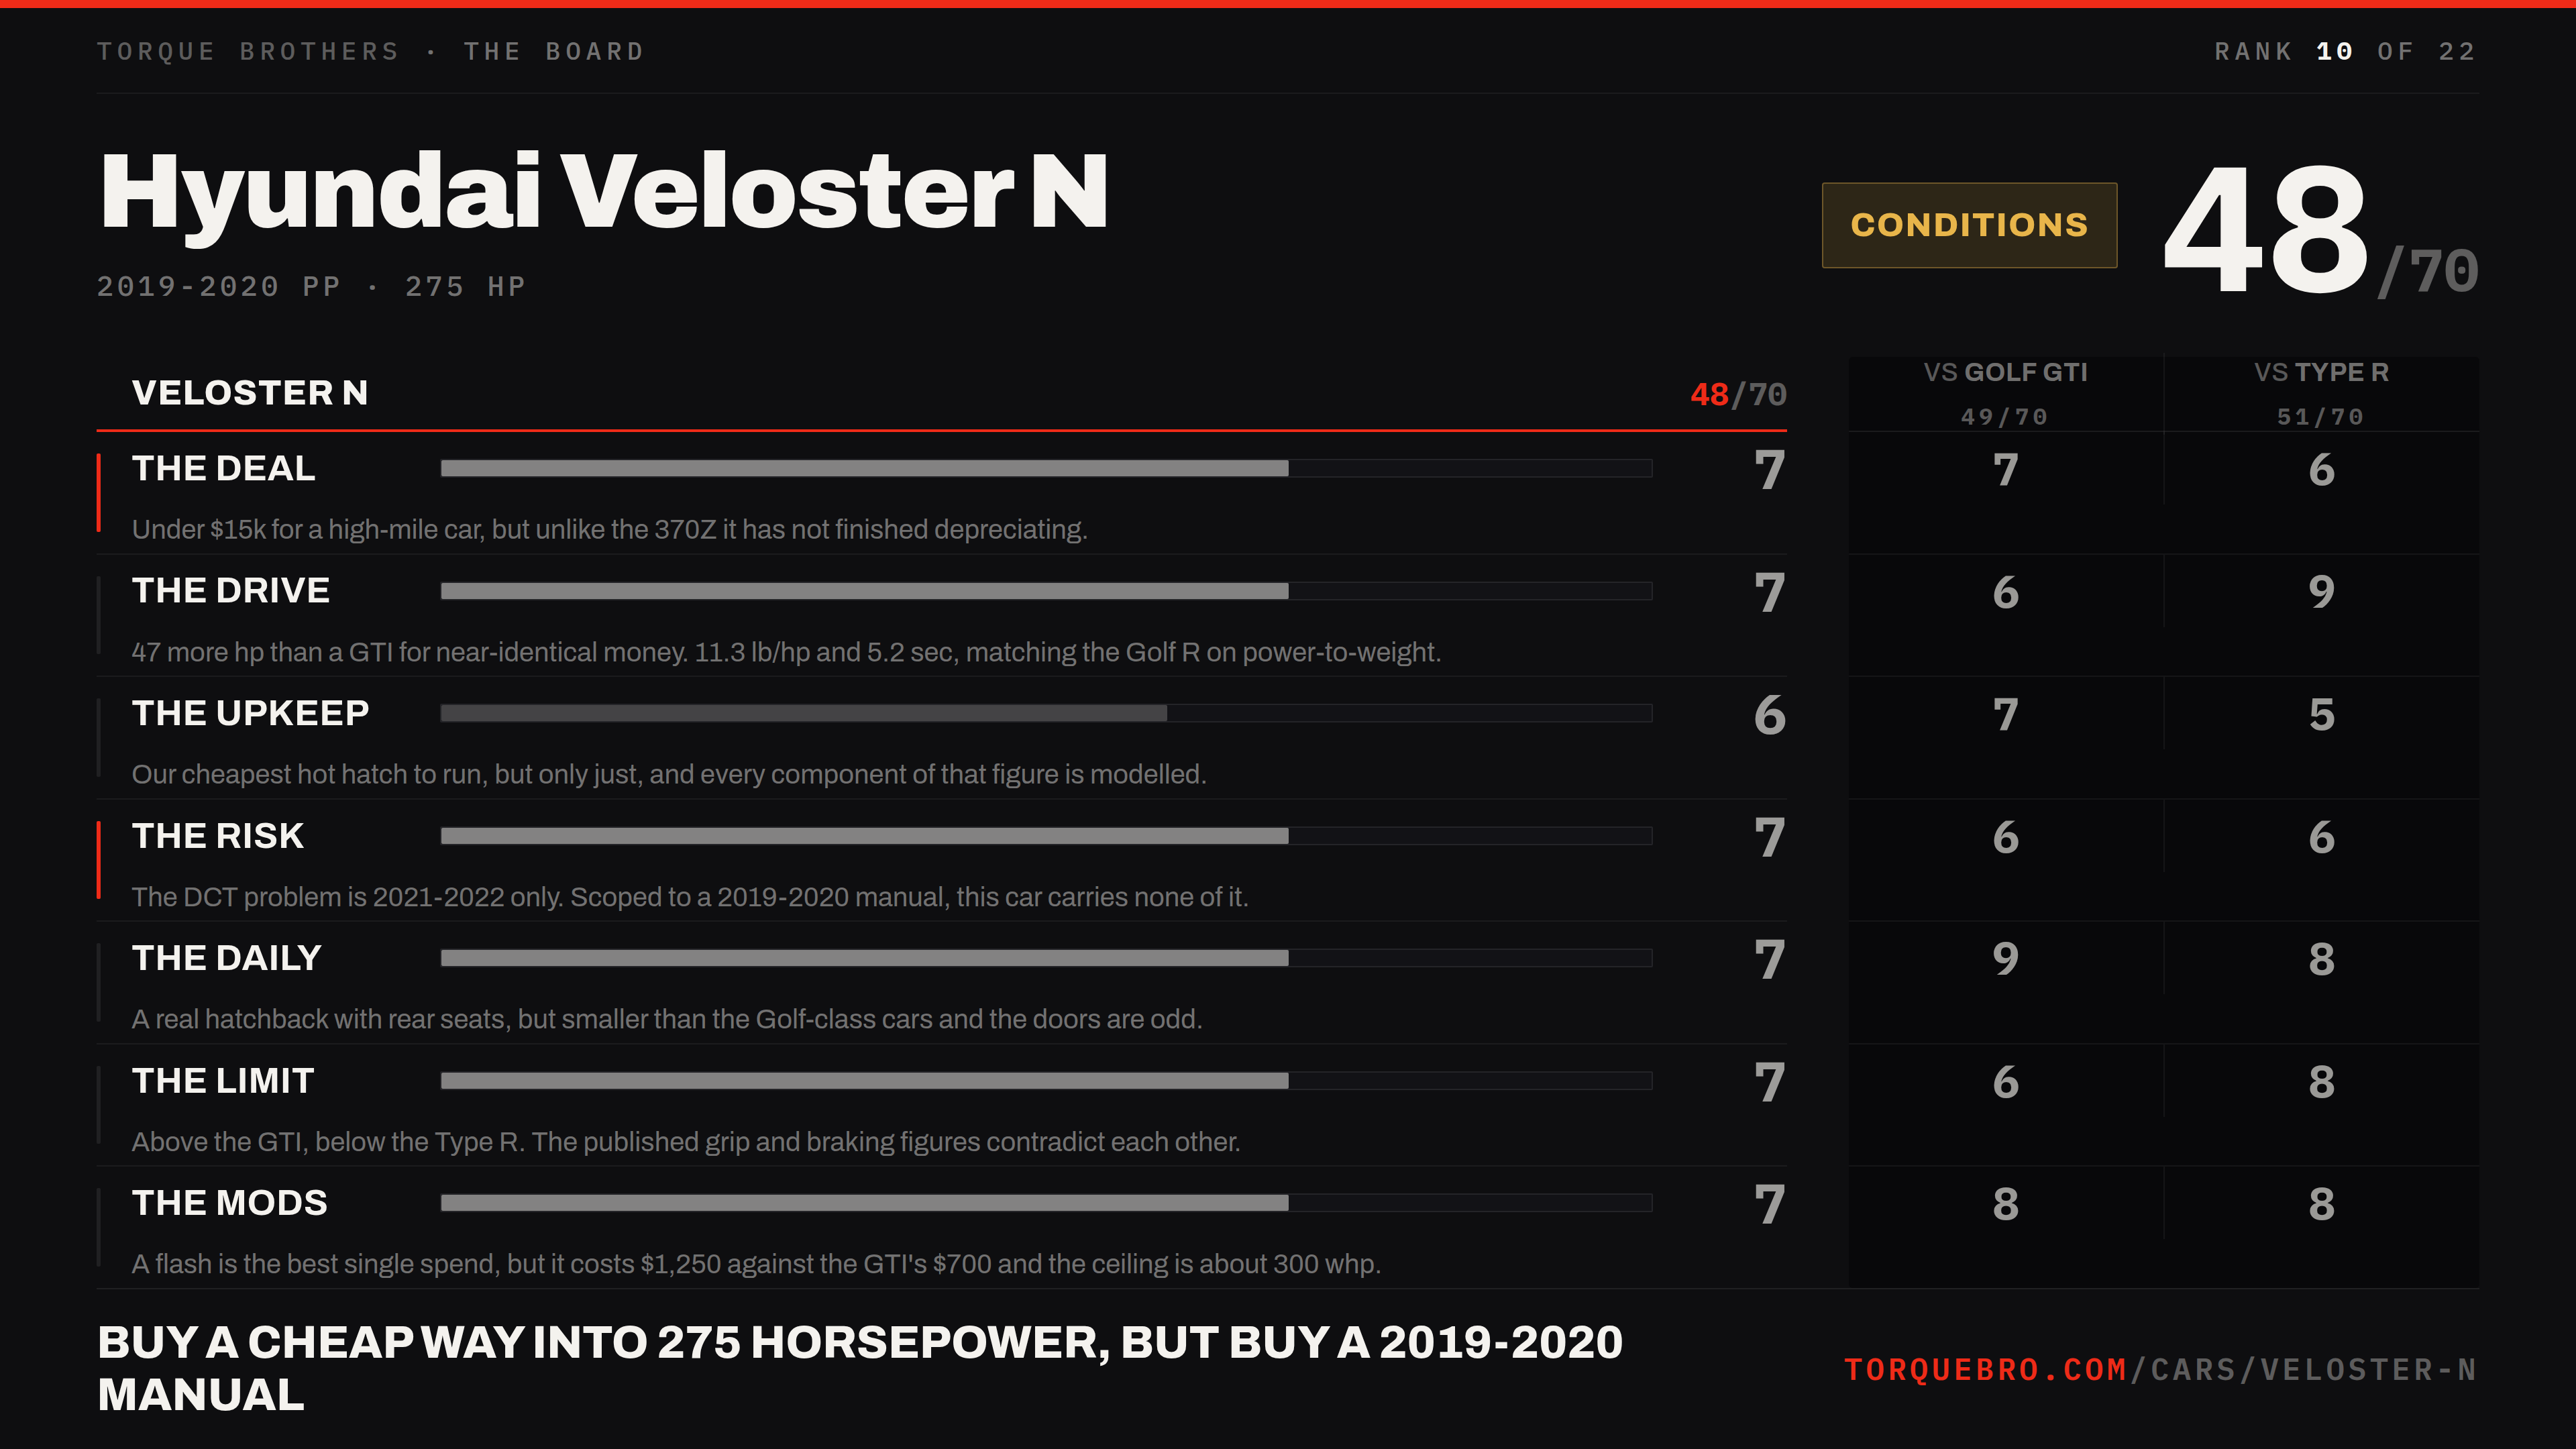This screenshot has width=2576, height=1449.
Task: Select THE RISK category row title
Action: 217,835
